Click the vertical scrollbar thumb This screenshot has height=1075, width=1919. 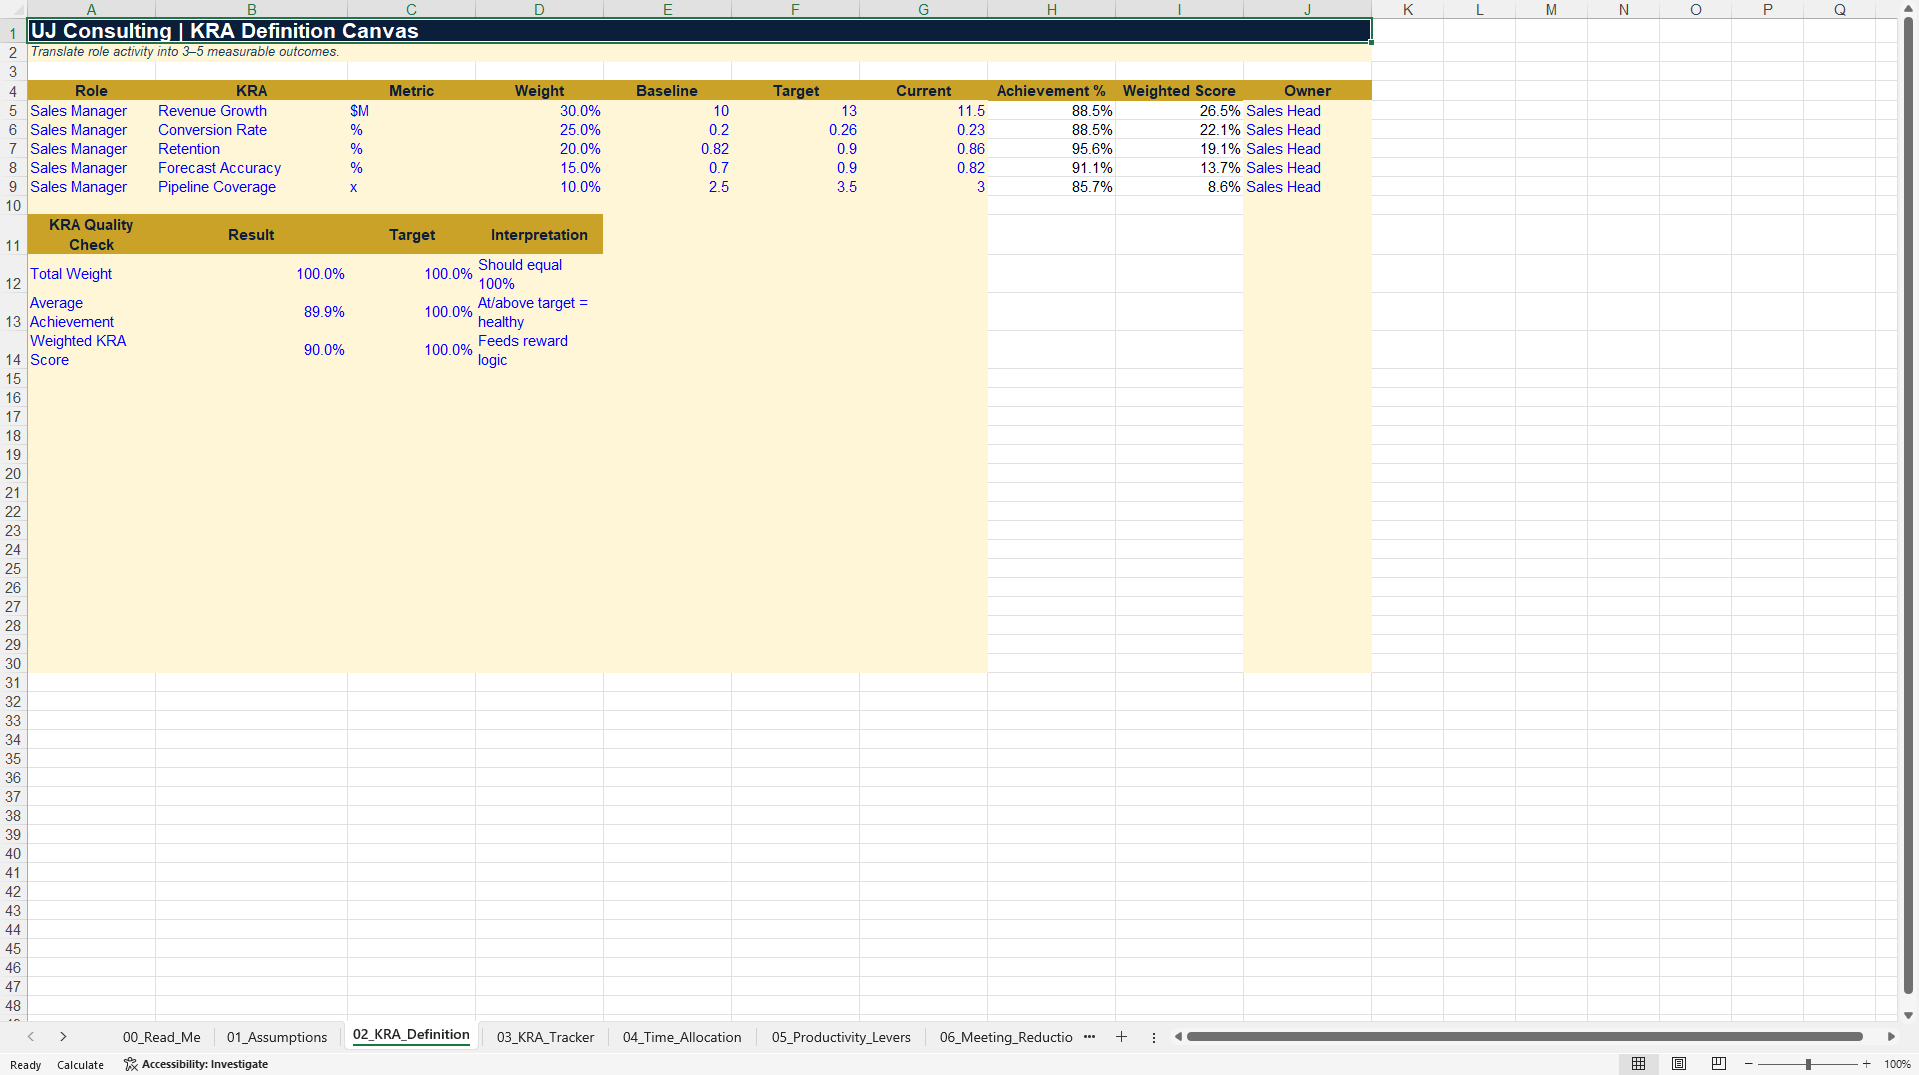click(x=1908, y=505)
